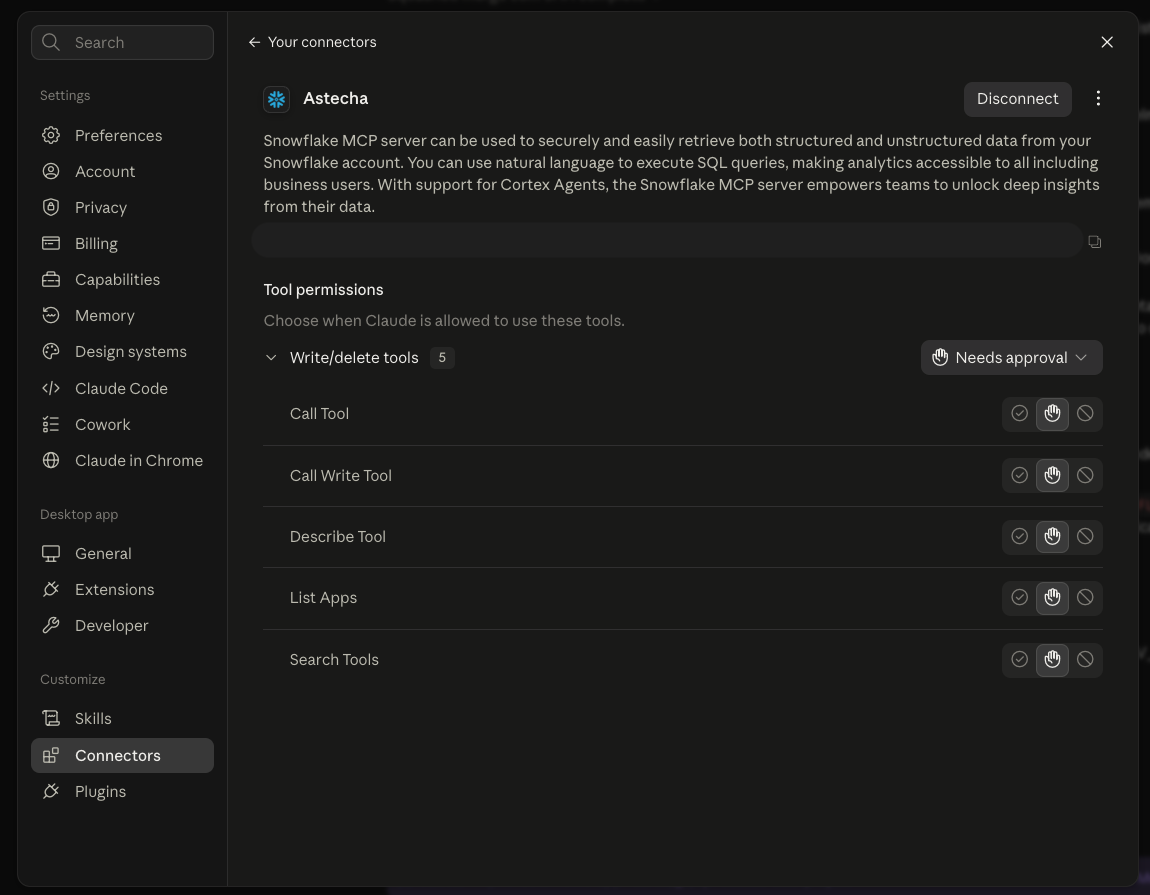
Task: Click the Privacy shield icon
Action: (51, 207)
